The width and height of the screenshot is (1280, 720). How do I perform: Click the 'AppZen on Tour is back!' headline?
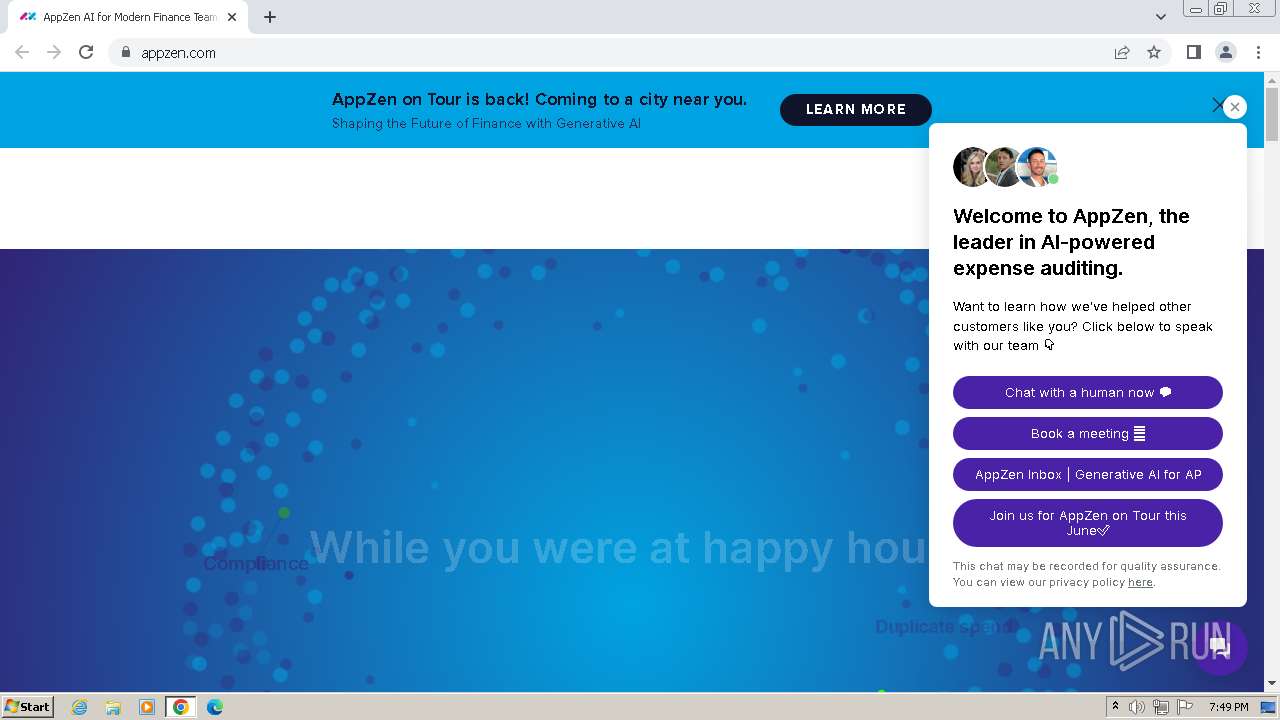(x=539, y=99)
